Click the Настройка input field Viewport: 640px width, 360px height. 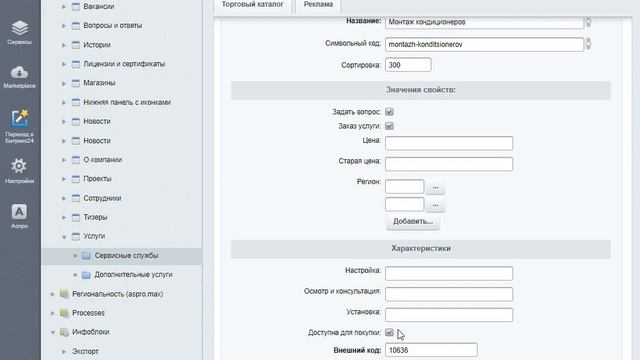click(449, 273)
